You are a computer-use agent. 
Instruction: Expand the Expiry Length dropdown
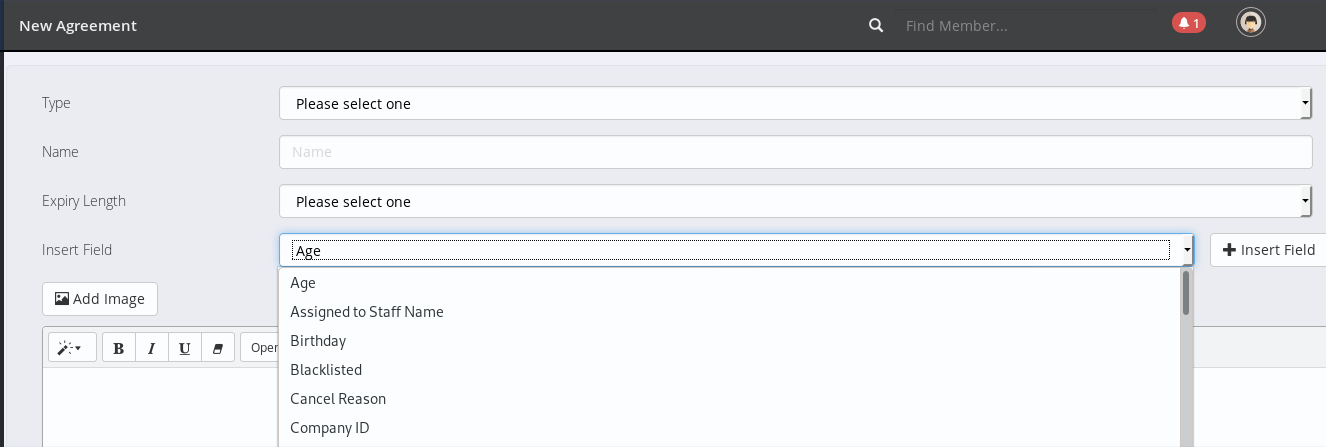point(795,201)
